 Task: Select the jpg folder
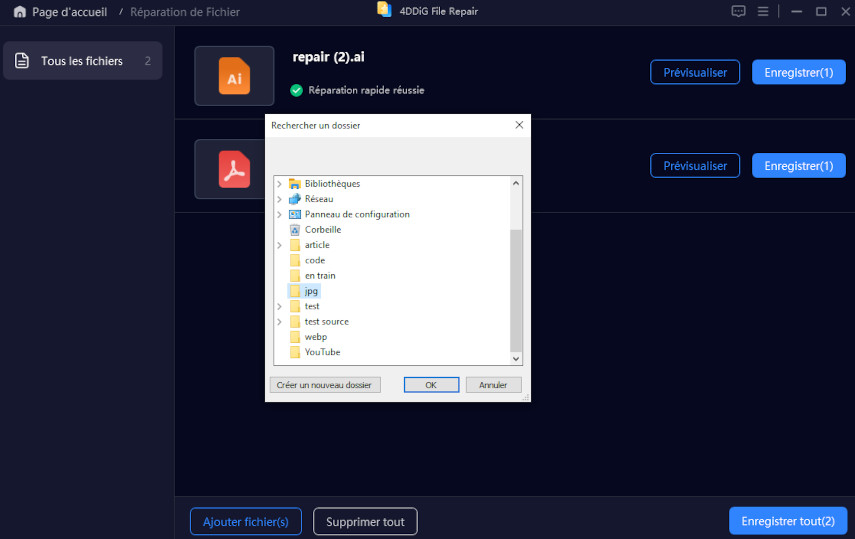(x=304, y=291)
